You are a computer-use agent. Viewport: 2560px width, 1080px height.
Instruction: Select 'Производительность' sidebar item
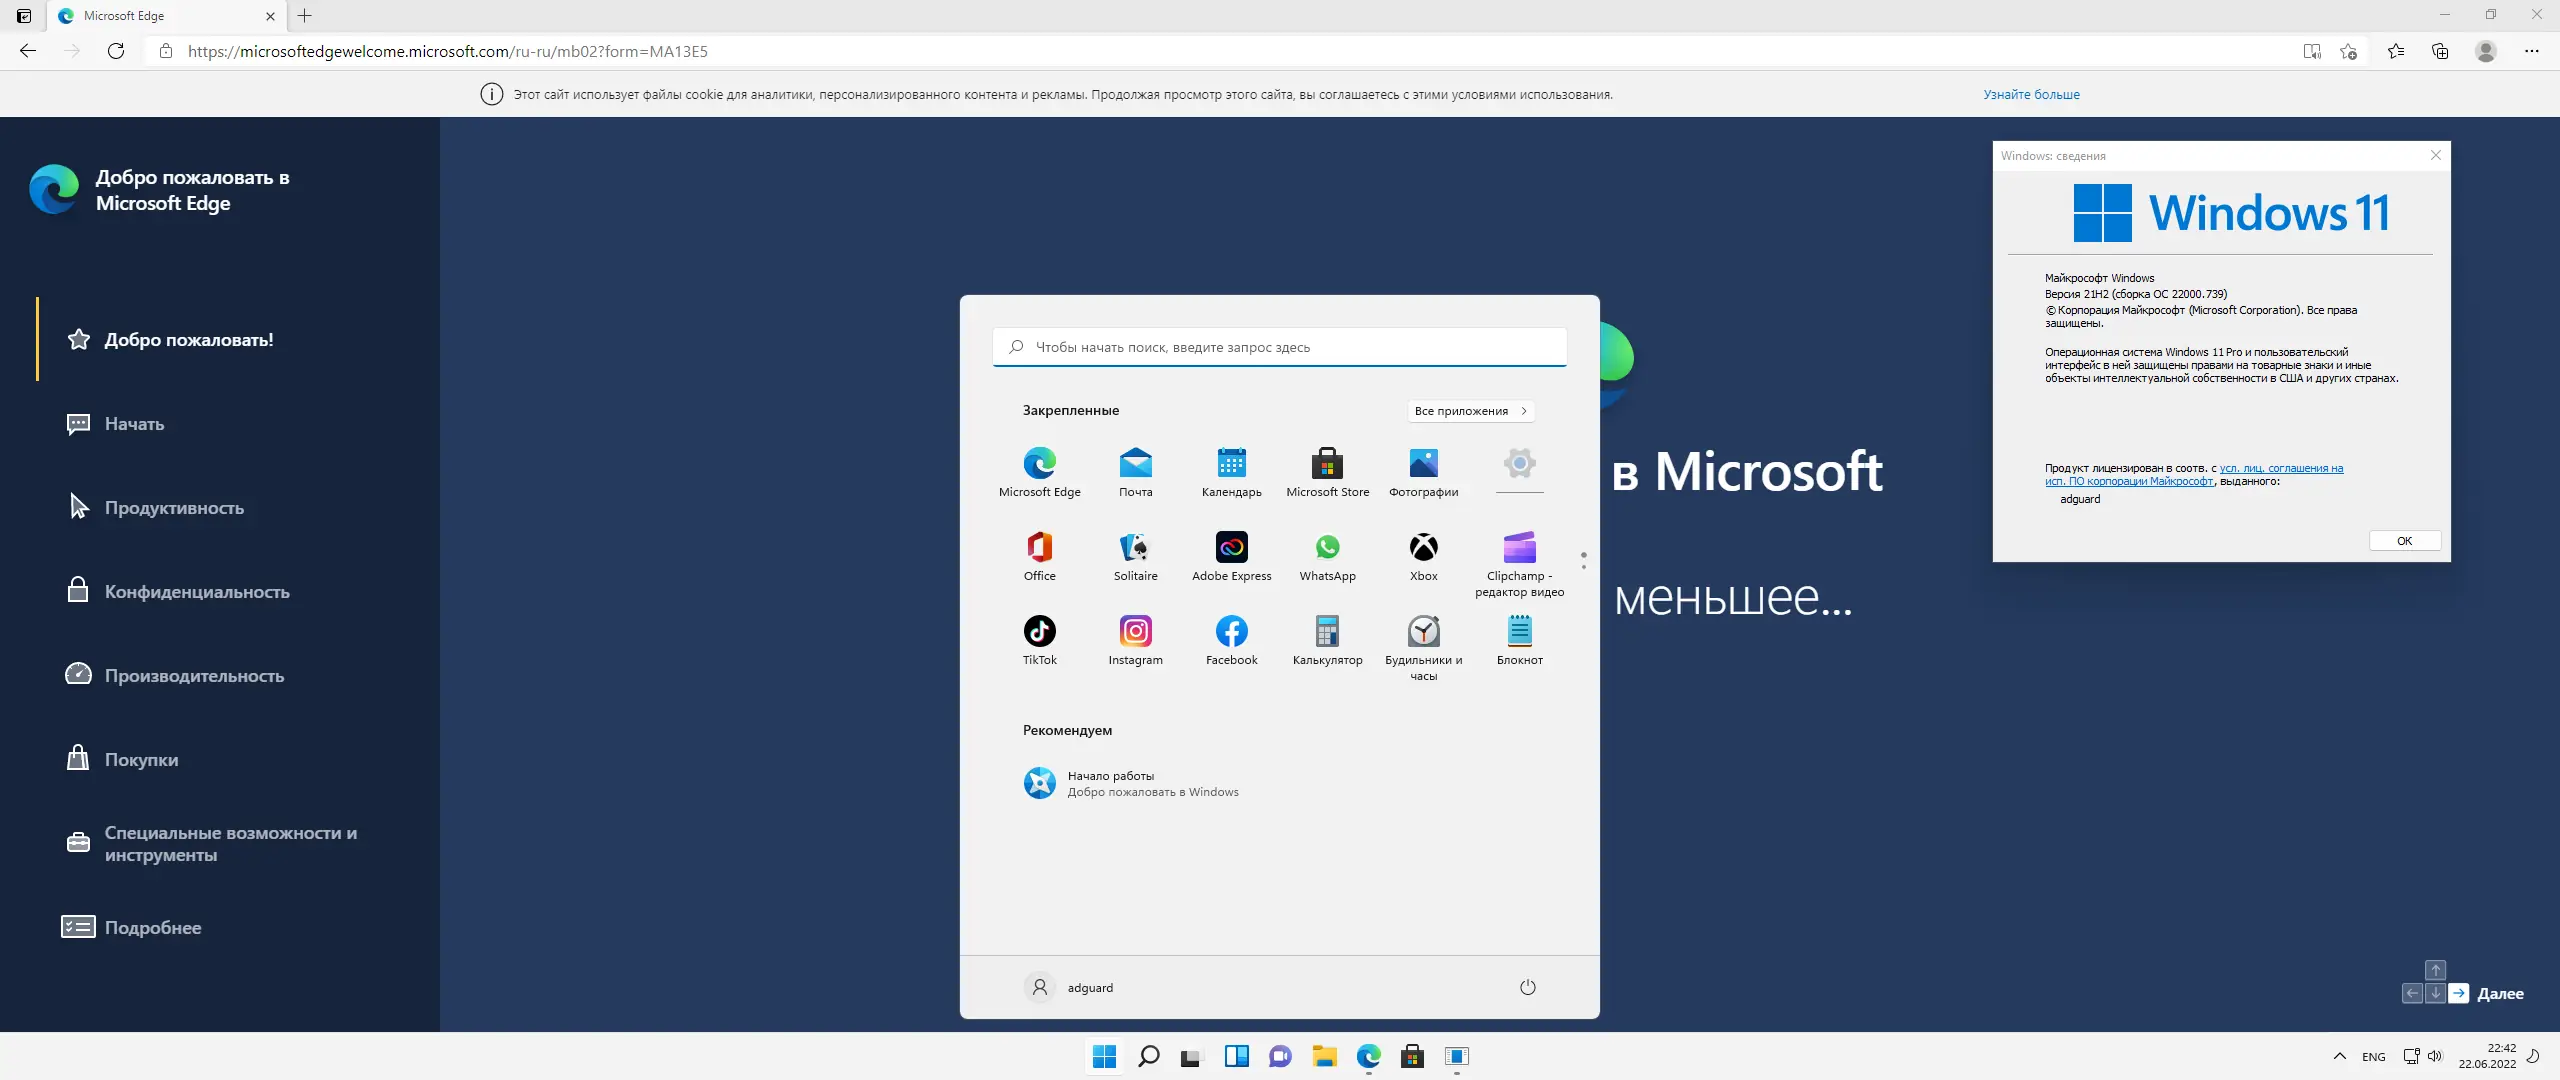(194, 676)
